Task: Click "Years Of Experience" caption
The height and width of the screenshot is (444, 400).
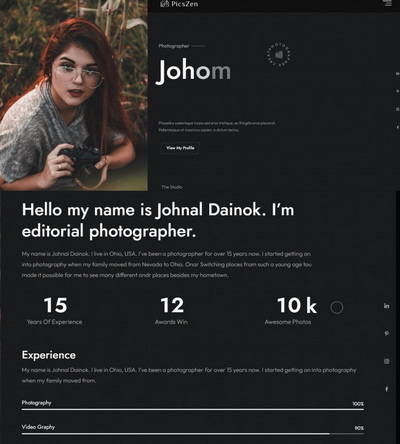Action: [54, 322]
